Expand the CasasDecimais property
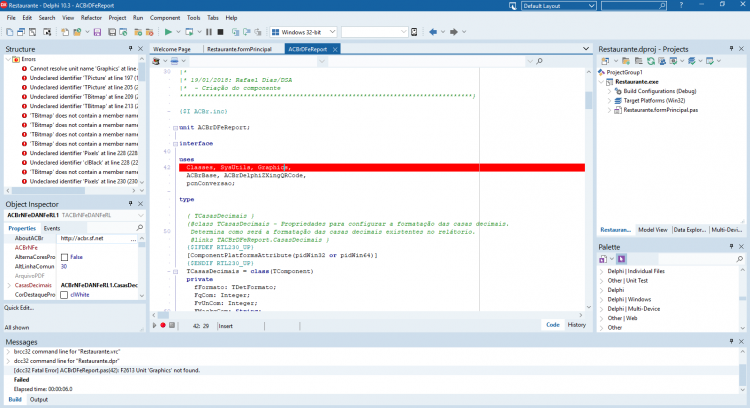The image size is (750, 408). (9, 286)
